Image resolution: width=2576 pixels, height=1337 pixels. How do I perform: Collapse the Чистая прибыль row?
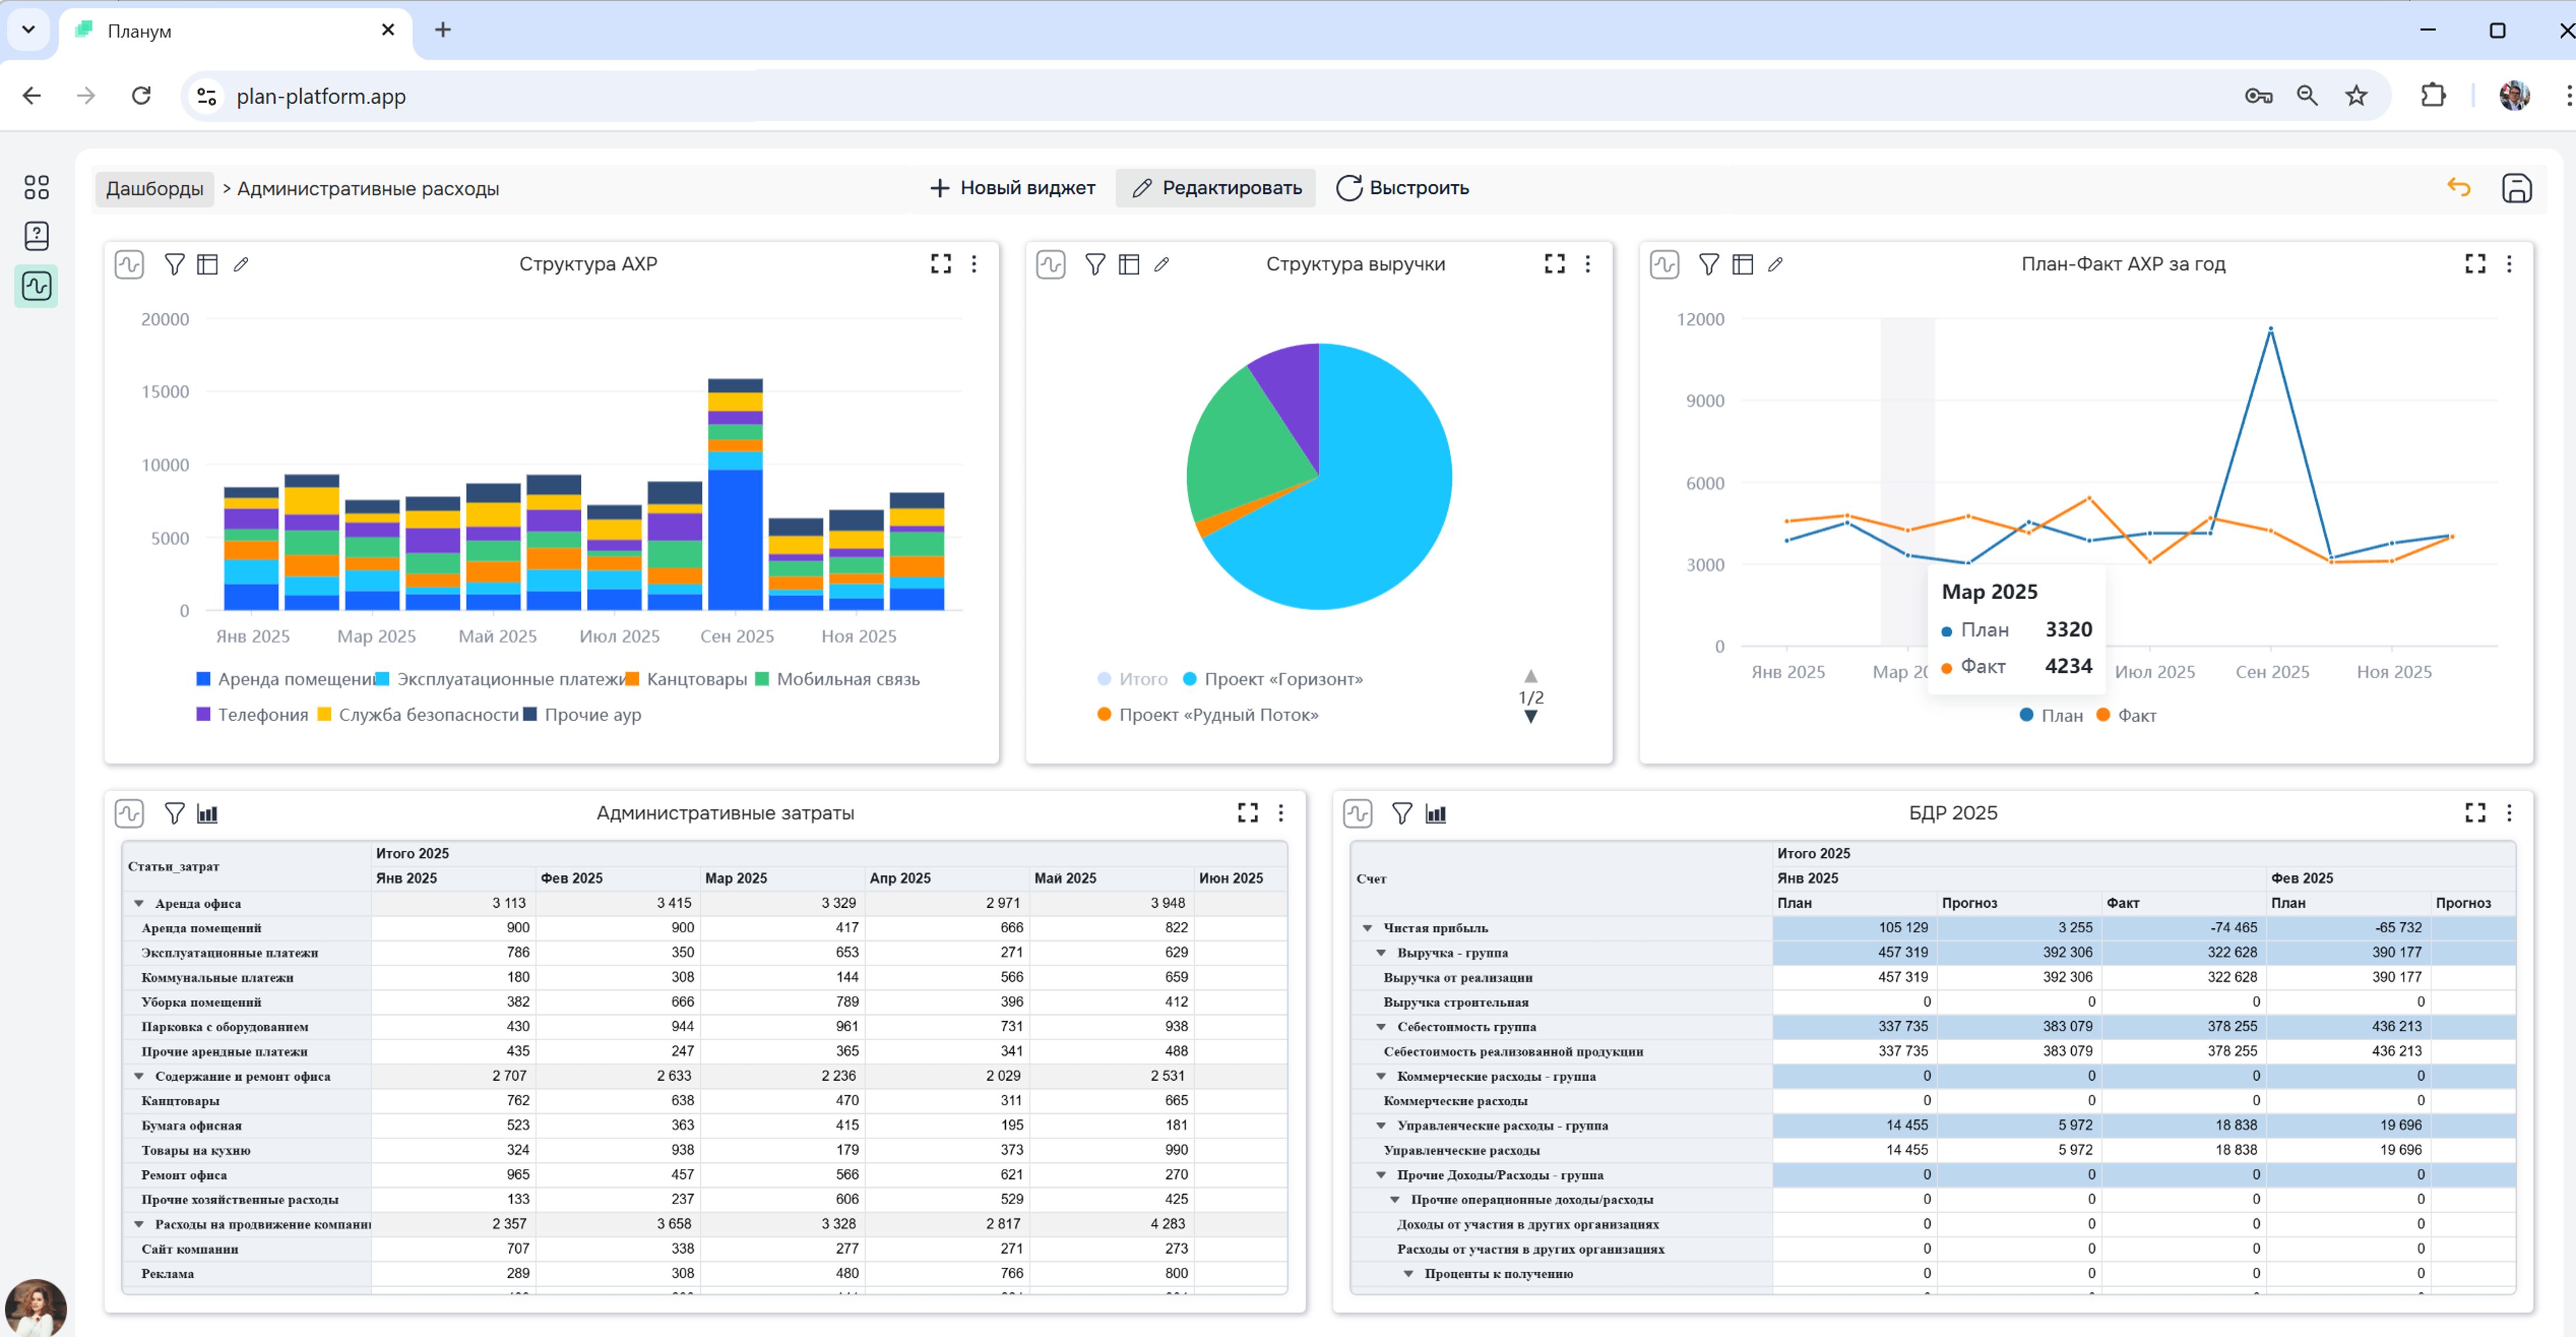point(1367,928)
